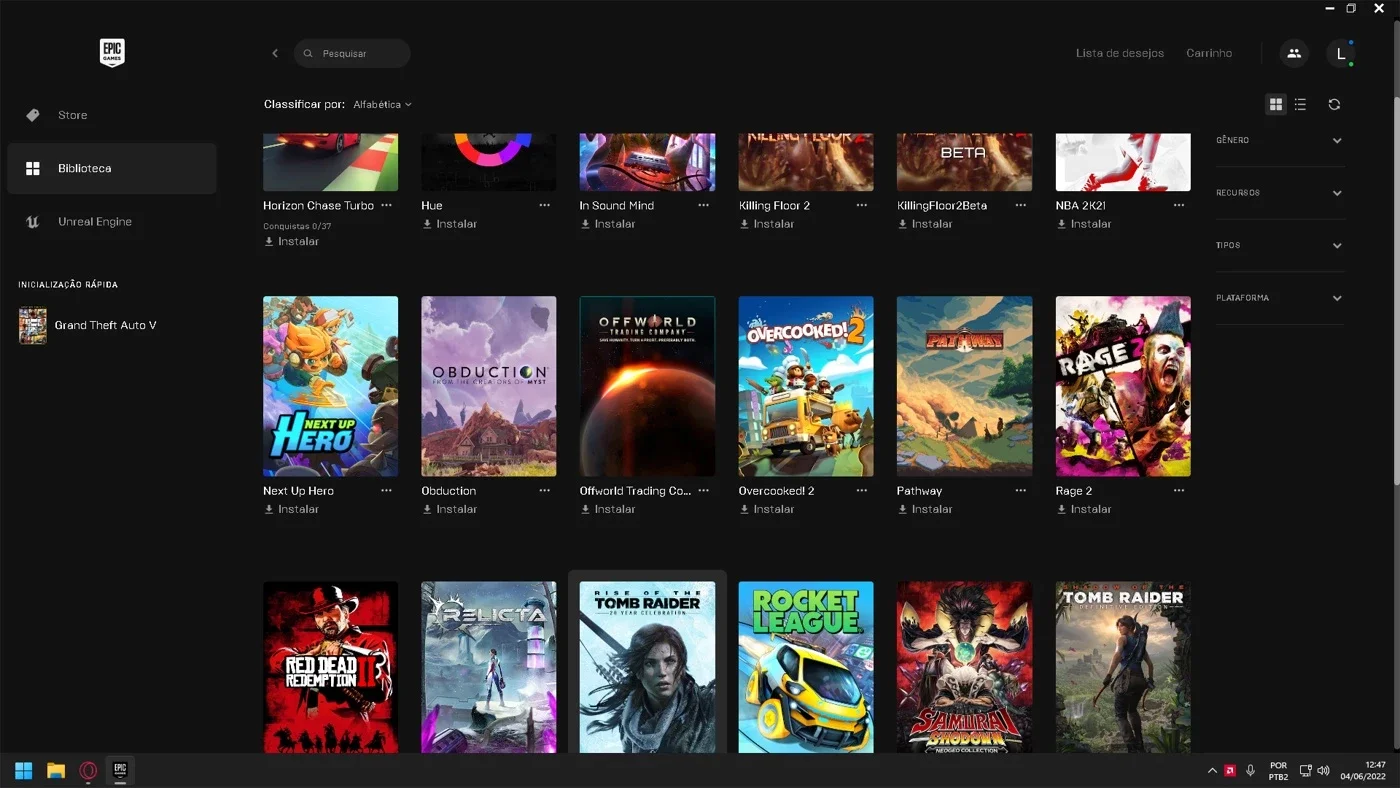This screenshot has height=788, width=1400.
Task: Open Red Dead Redemption II cover
Action: coord(330,667)
